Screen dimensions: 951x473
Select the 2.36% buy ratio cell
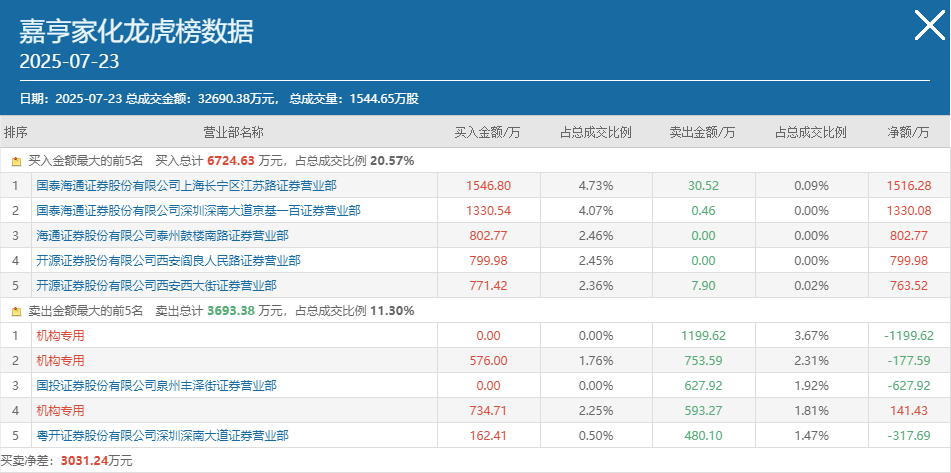tap(596, 286)
